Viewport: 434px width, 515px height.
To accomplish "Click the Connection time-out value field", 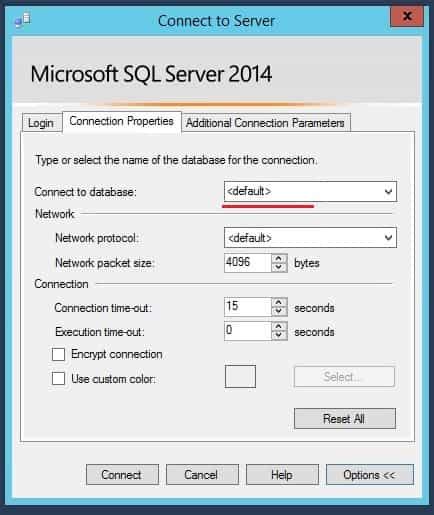I will (248, 307).
